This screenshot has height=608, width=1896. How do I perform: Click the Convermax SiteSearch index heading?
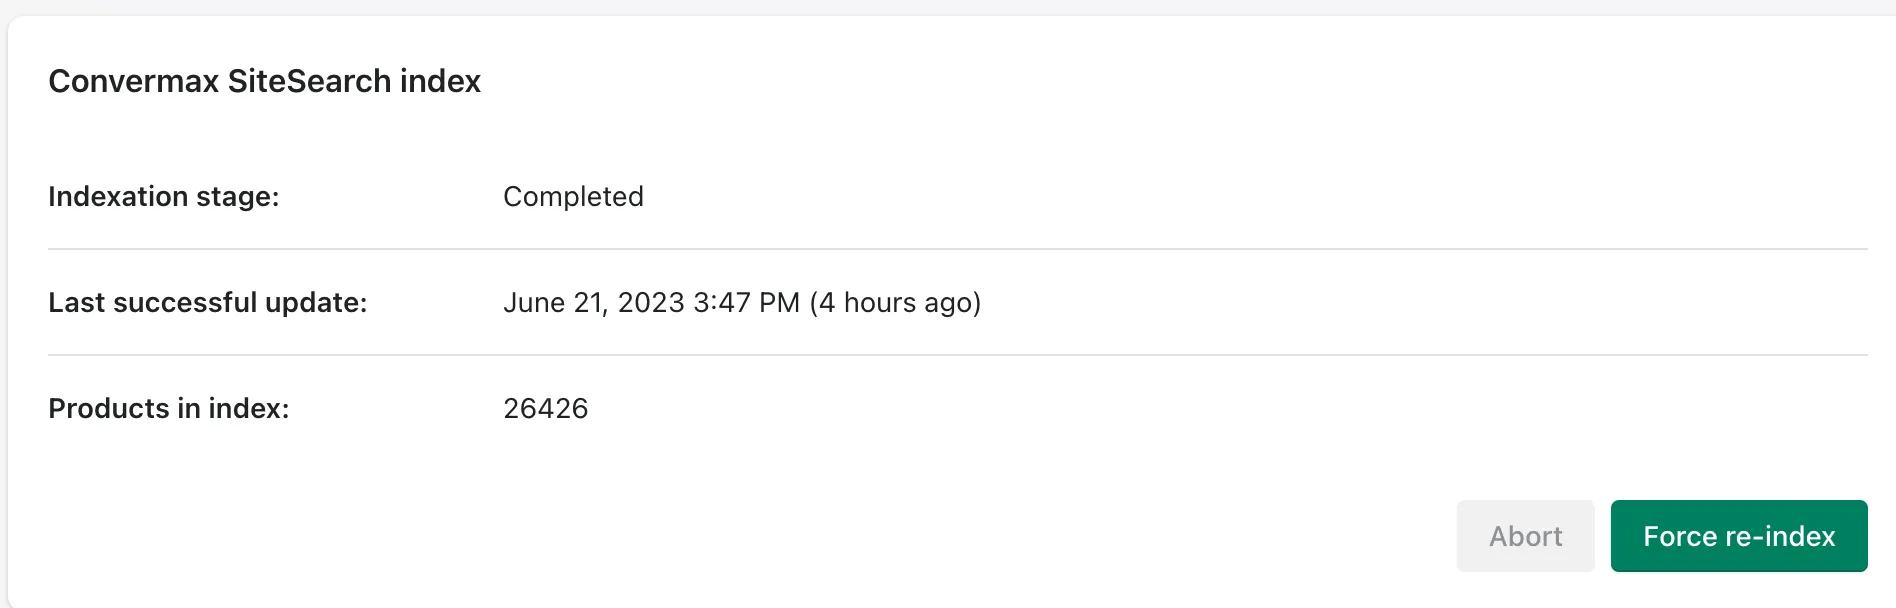pos(264,81)
